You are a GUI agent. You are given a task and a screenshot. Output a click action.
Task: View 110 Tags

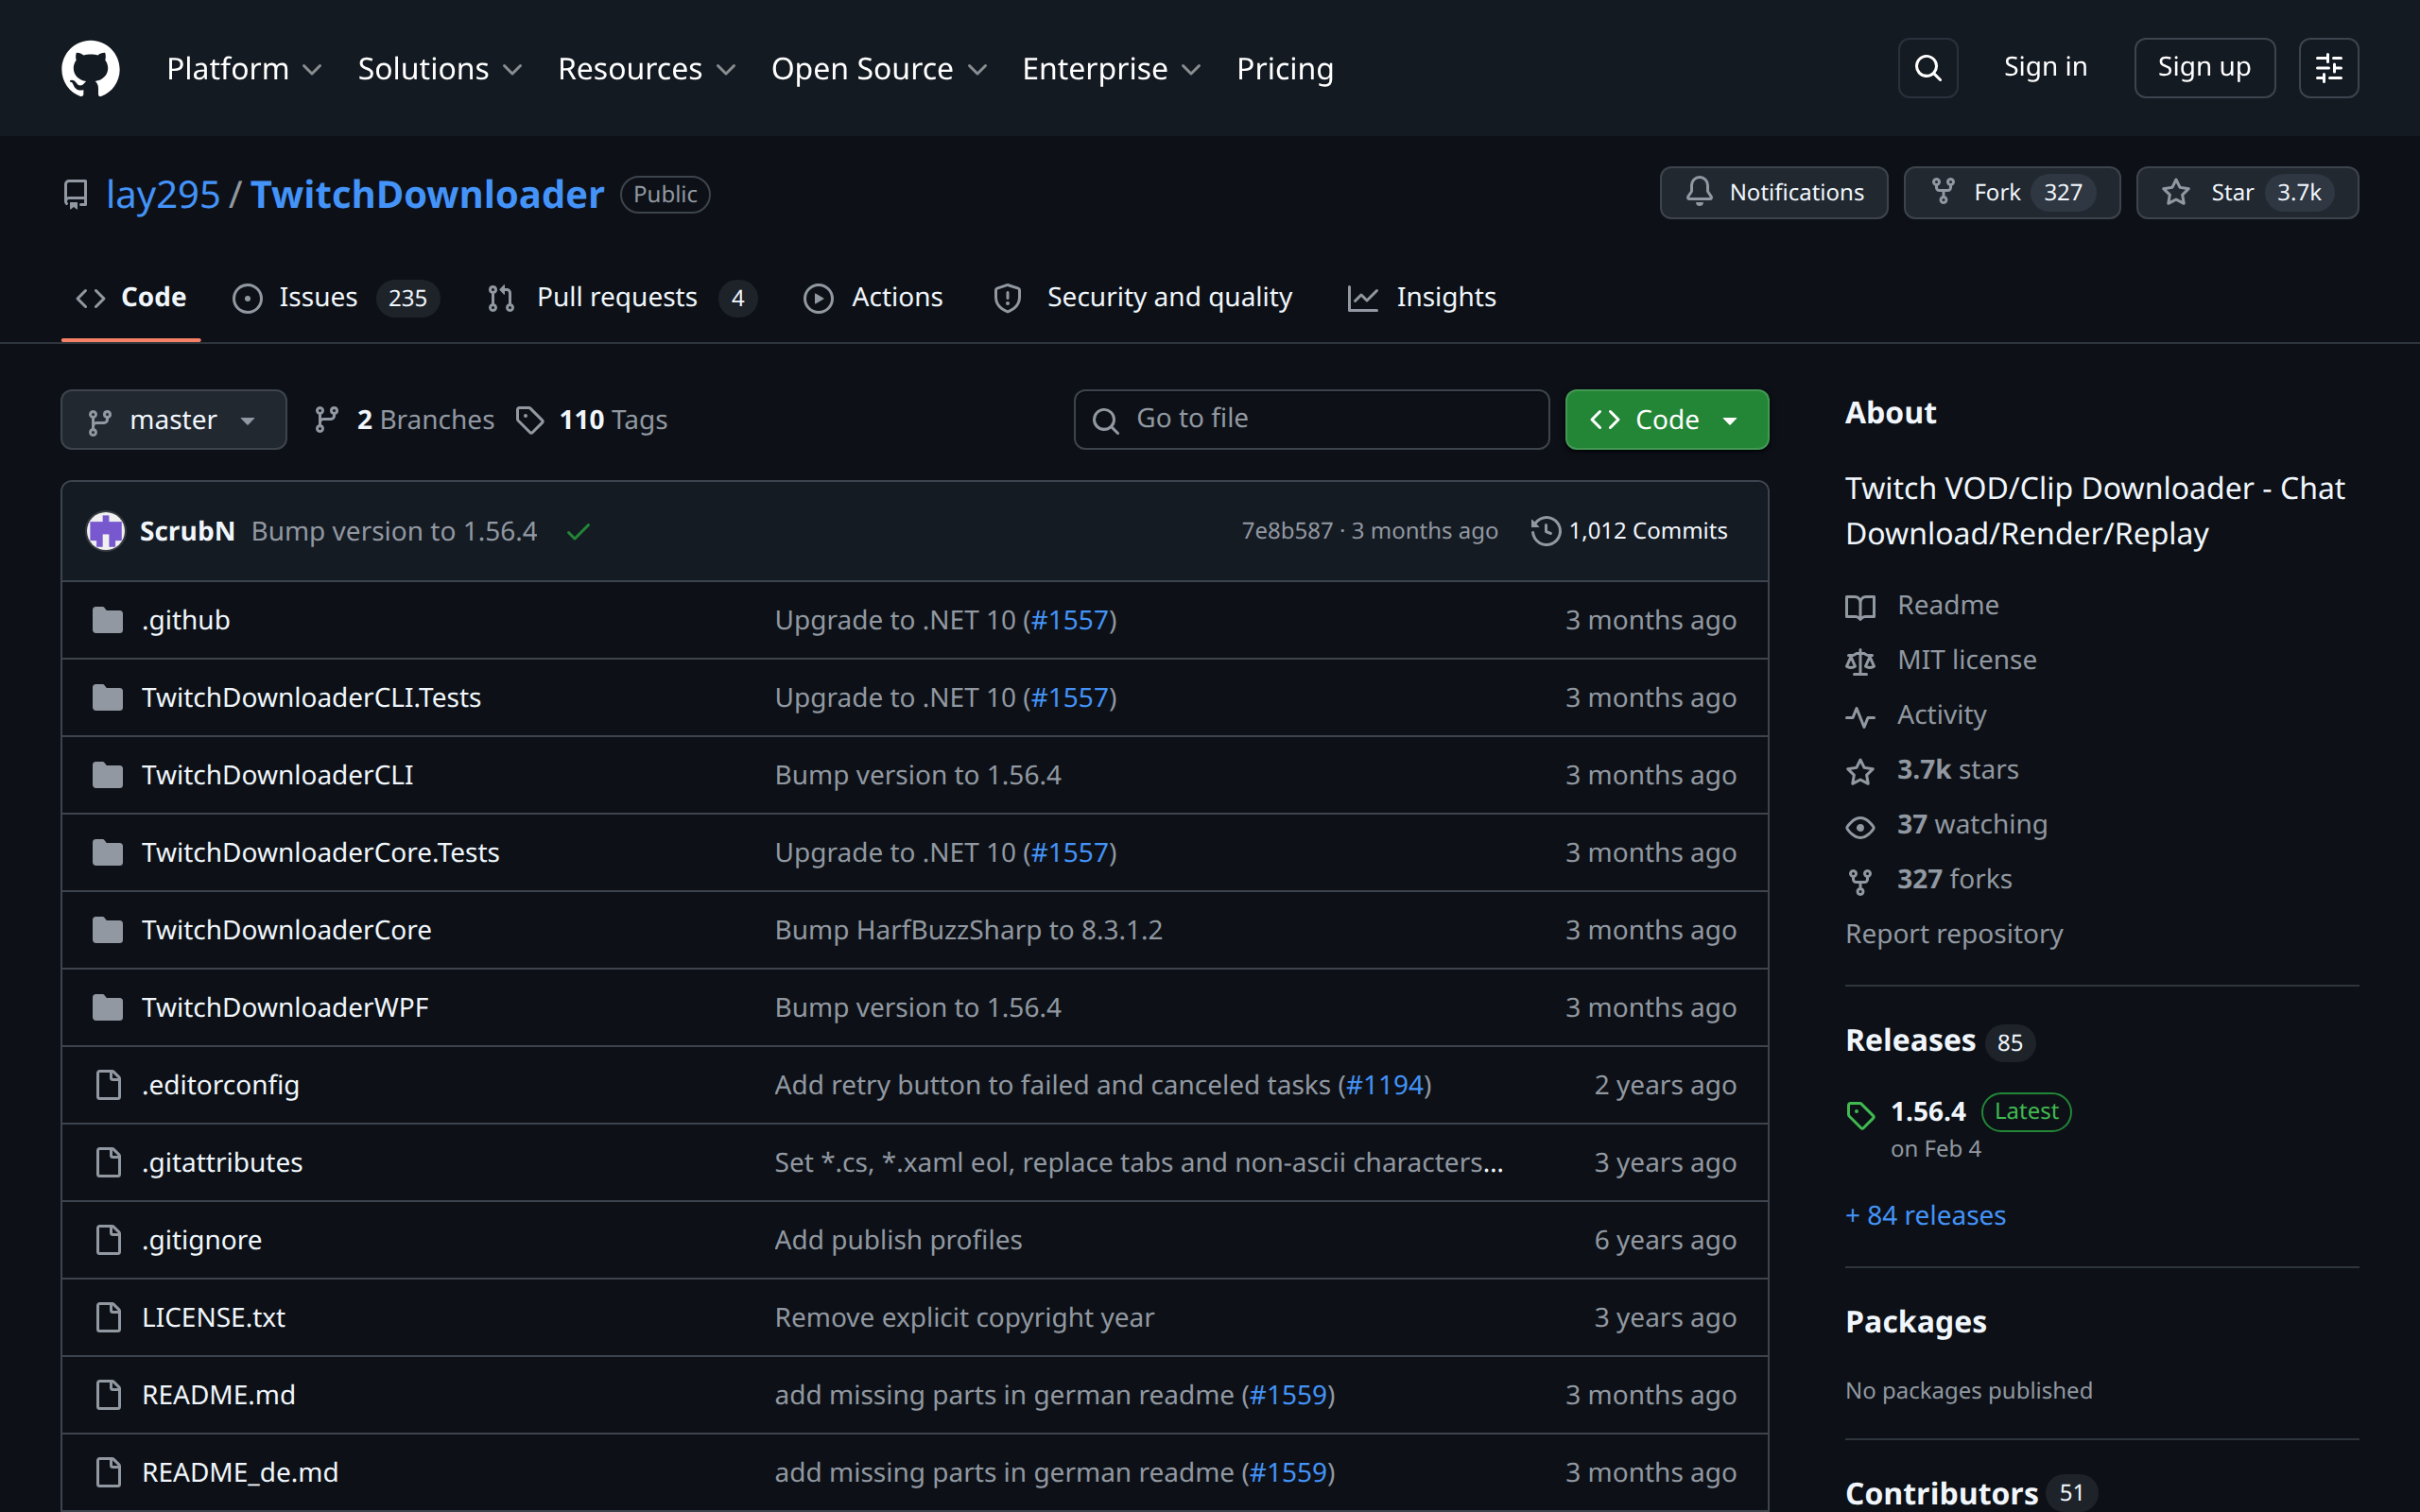pos(591,420)
